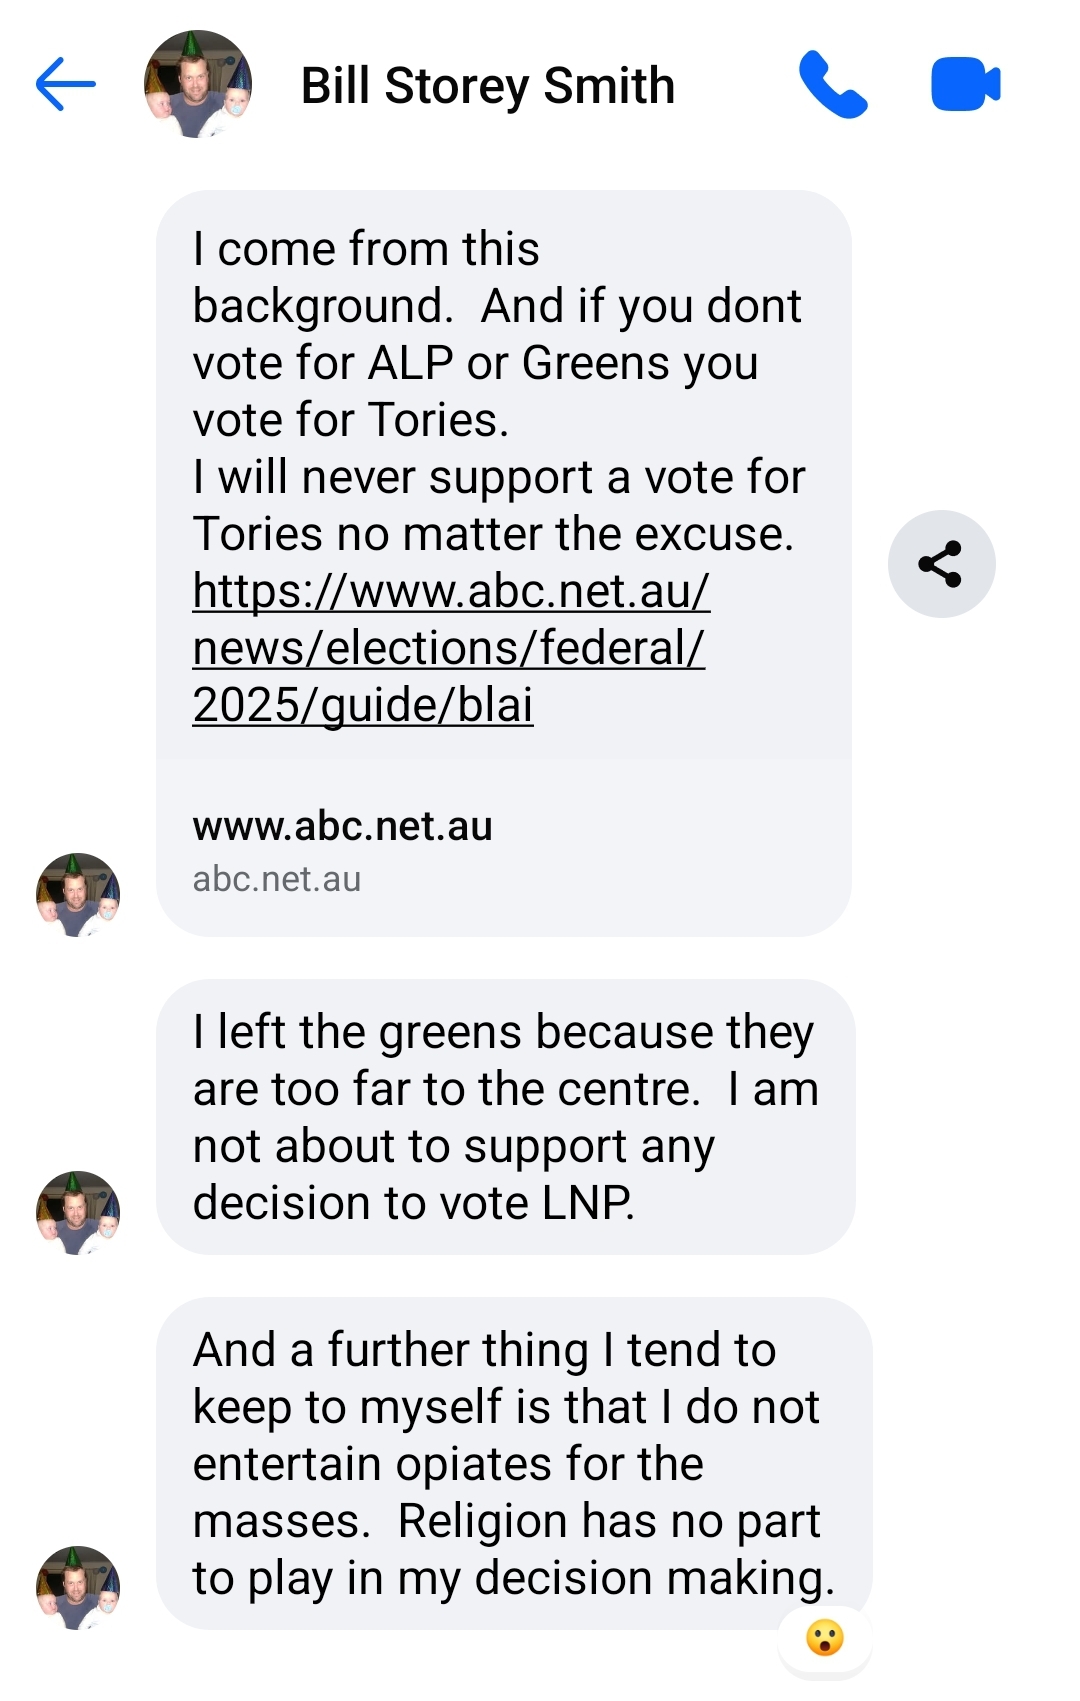Open the header profile picture
This screenshot has height=1701, width=1080.
click(x=198, y=84)
